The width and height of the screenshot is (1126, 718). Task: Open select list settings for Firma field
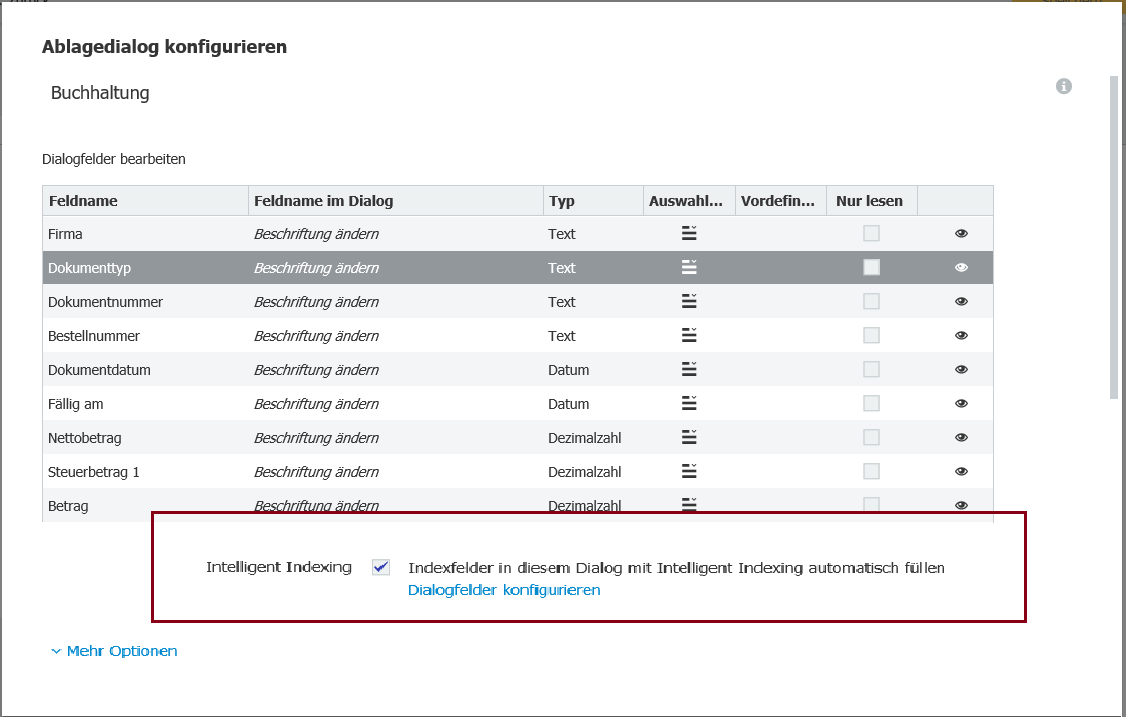coord(688,233)
